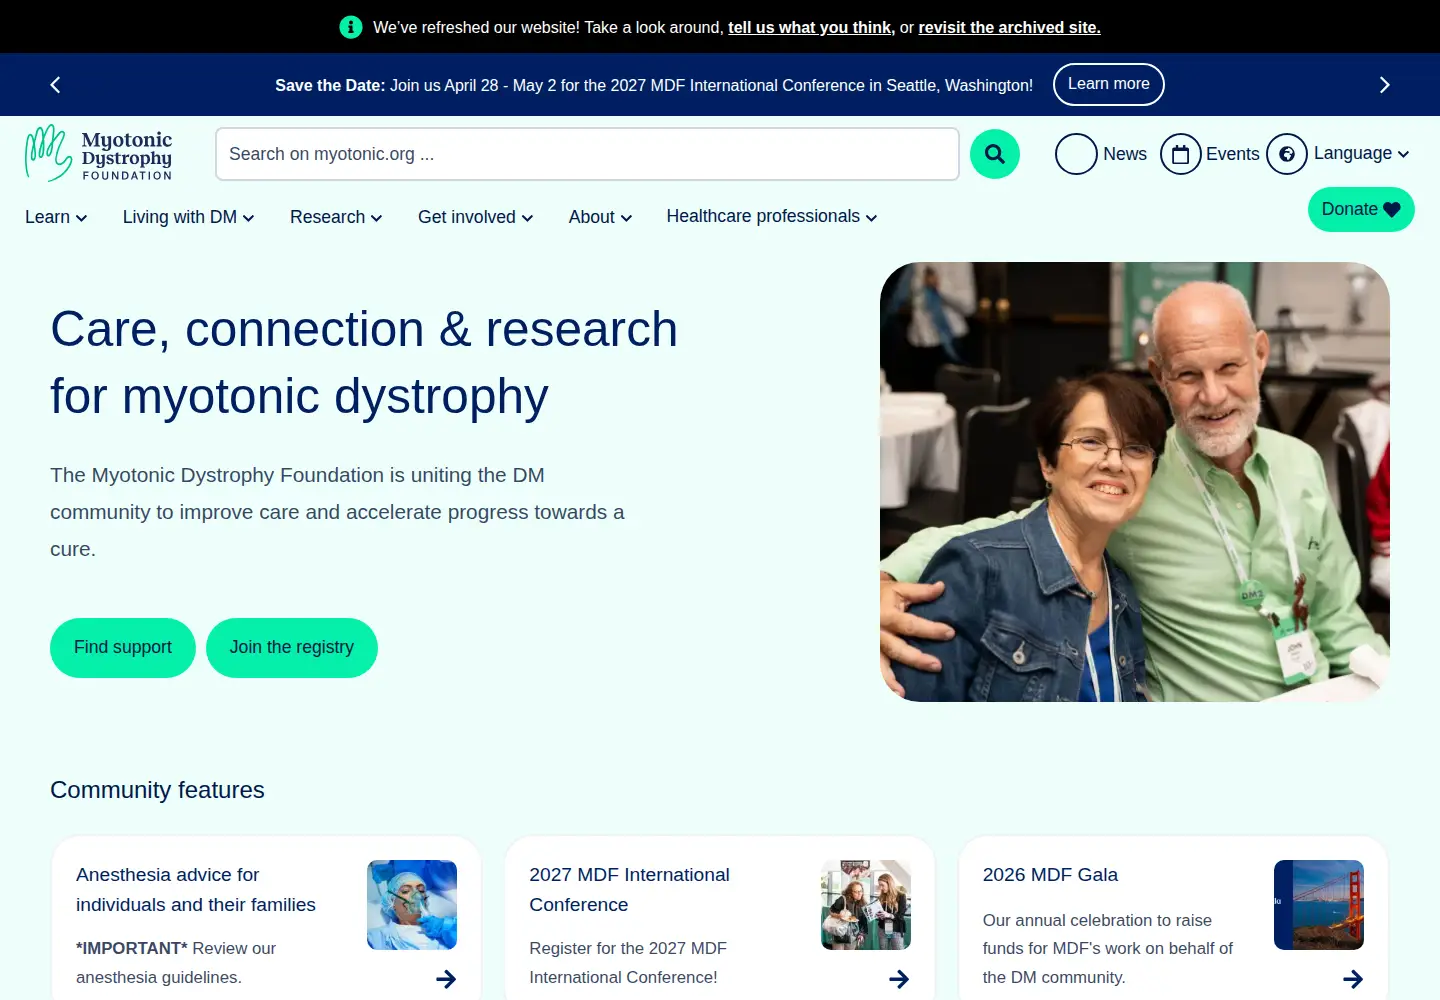This screenshot has width=1440, height=1000.
Task: Click the green search magnifier button
Action: (995, 154)
